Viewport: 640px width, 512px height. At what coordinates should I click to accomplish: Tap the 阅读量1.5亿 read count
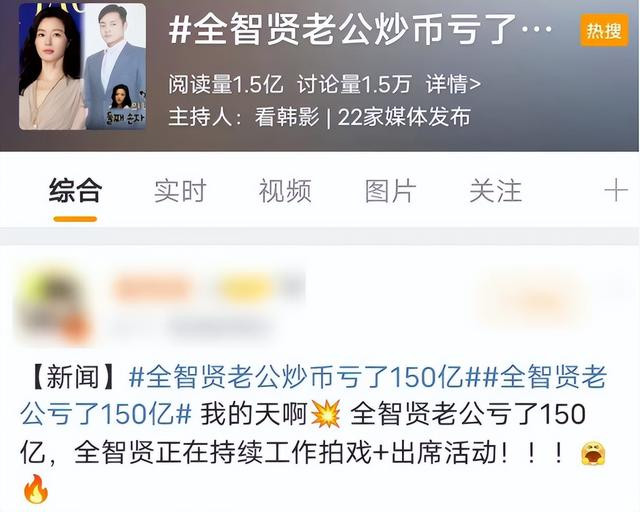click(226, 85)
